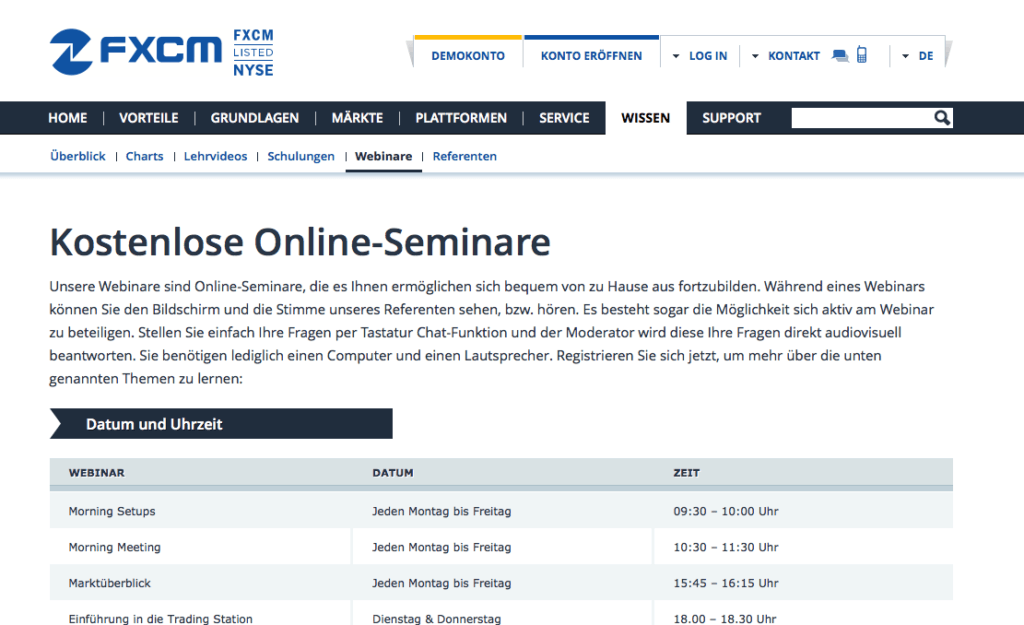Click the 18.00 – 18.30 Uhr time cell

725,618
